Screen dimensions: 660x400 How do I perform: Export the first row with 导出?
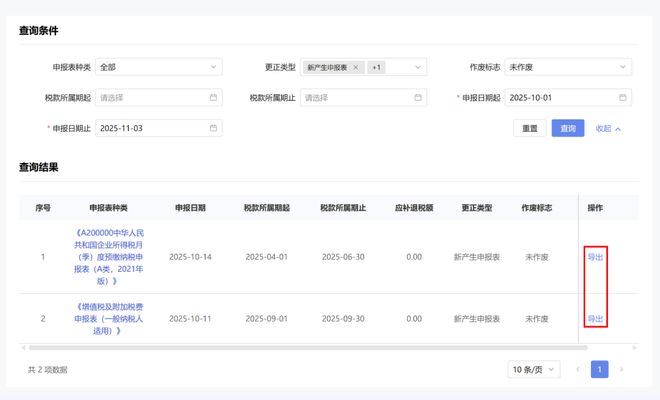pyautogui.click(x=595, y=257)
